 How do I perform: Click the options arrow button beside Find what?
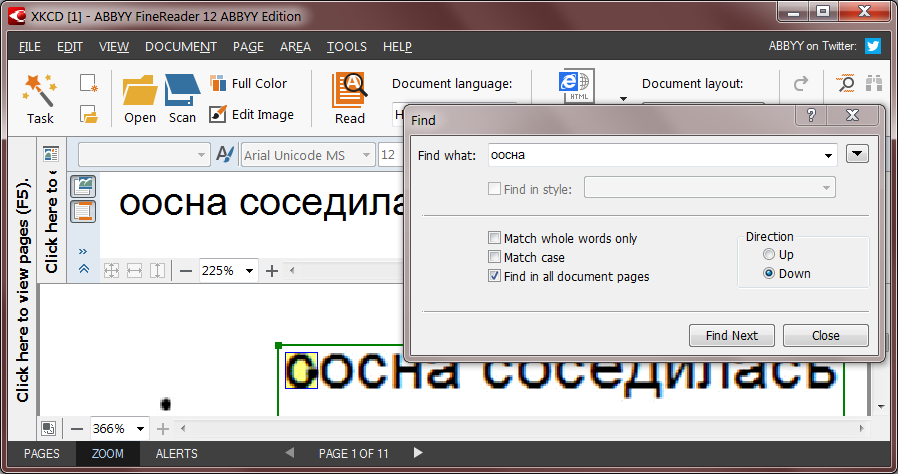point(857,154)
